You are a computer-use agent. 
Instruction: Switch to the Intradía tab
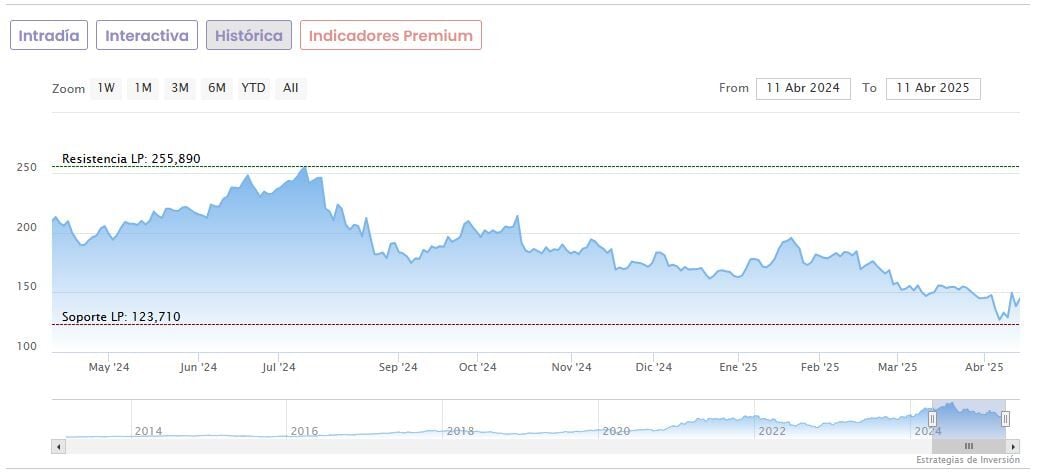click(x=49, y=35)
